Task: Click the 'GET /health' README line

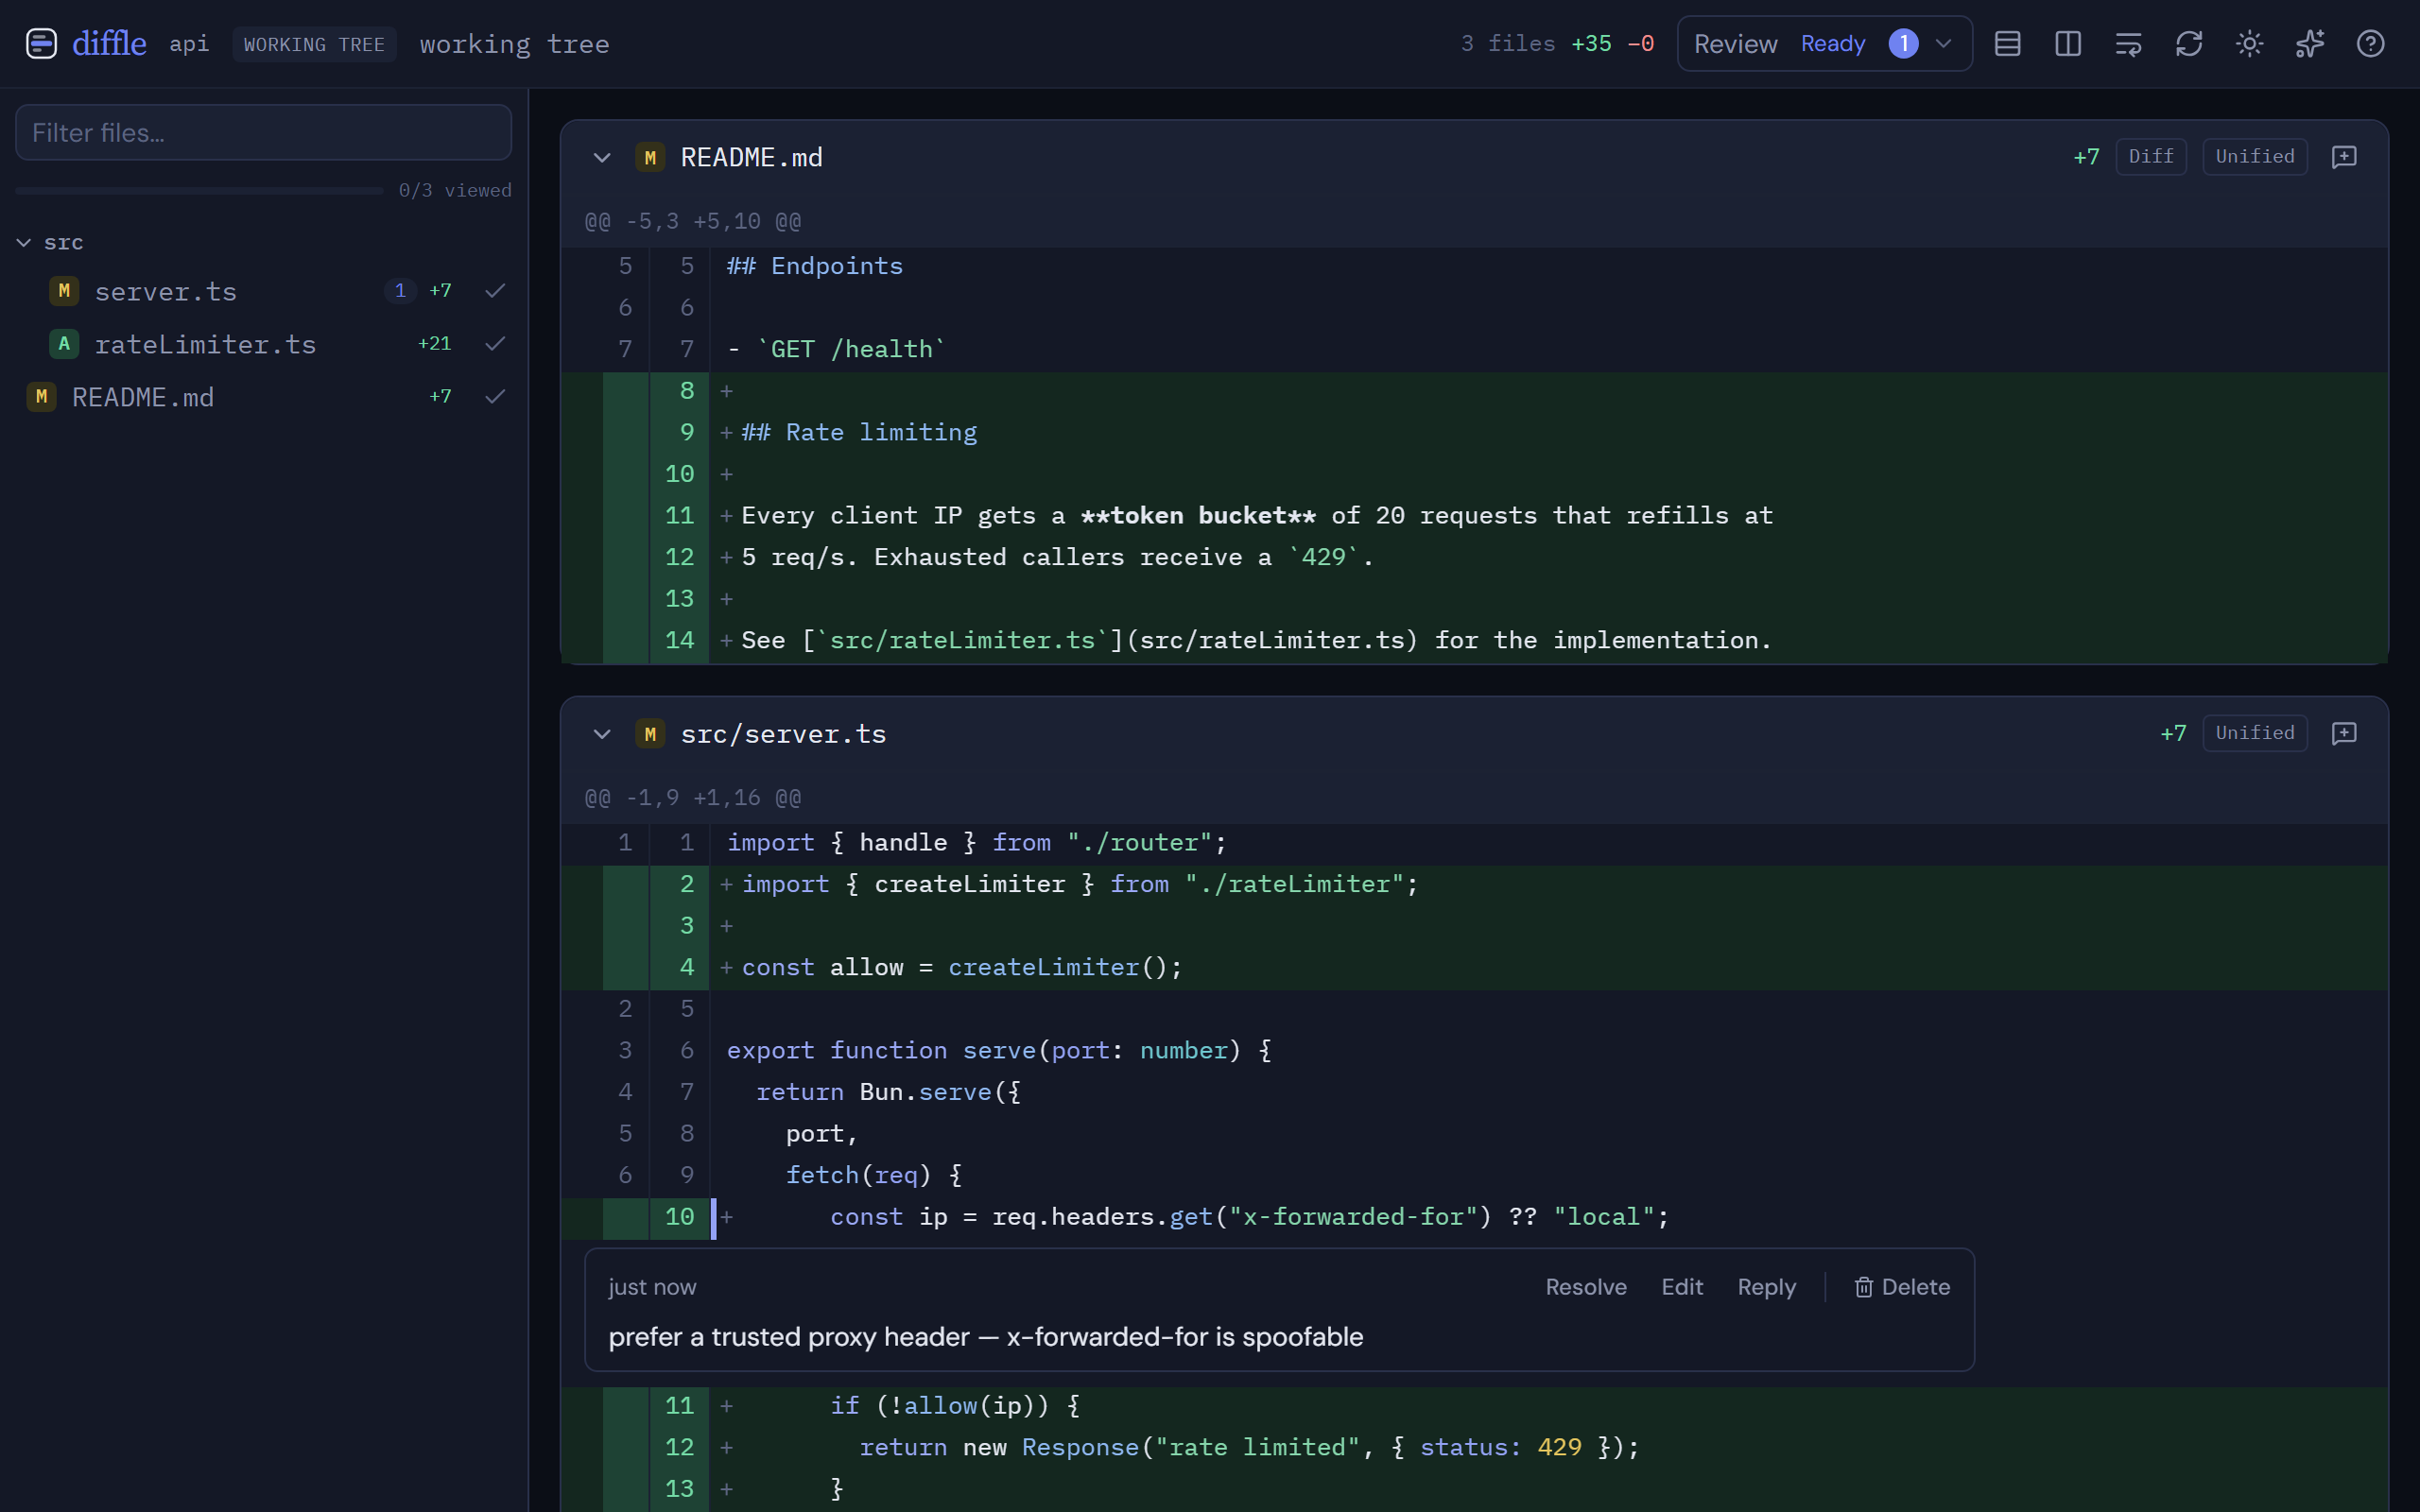Action: [x=836, y=349]
